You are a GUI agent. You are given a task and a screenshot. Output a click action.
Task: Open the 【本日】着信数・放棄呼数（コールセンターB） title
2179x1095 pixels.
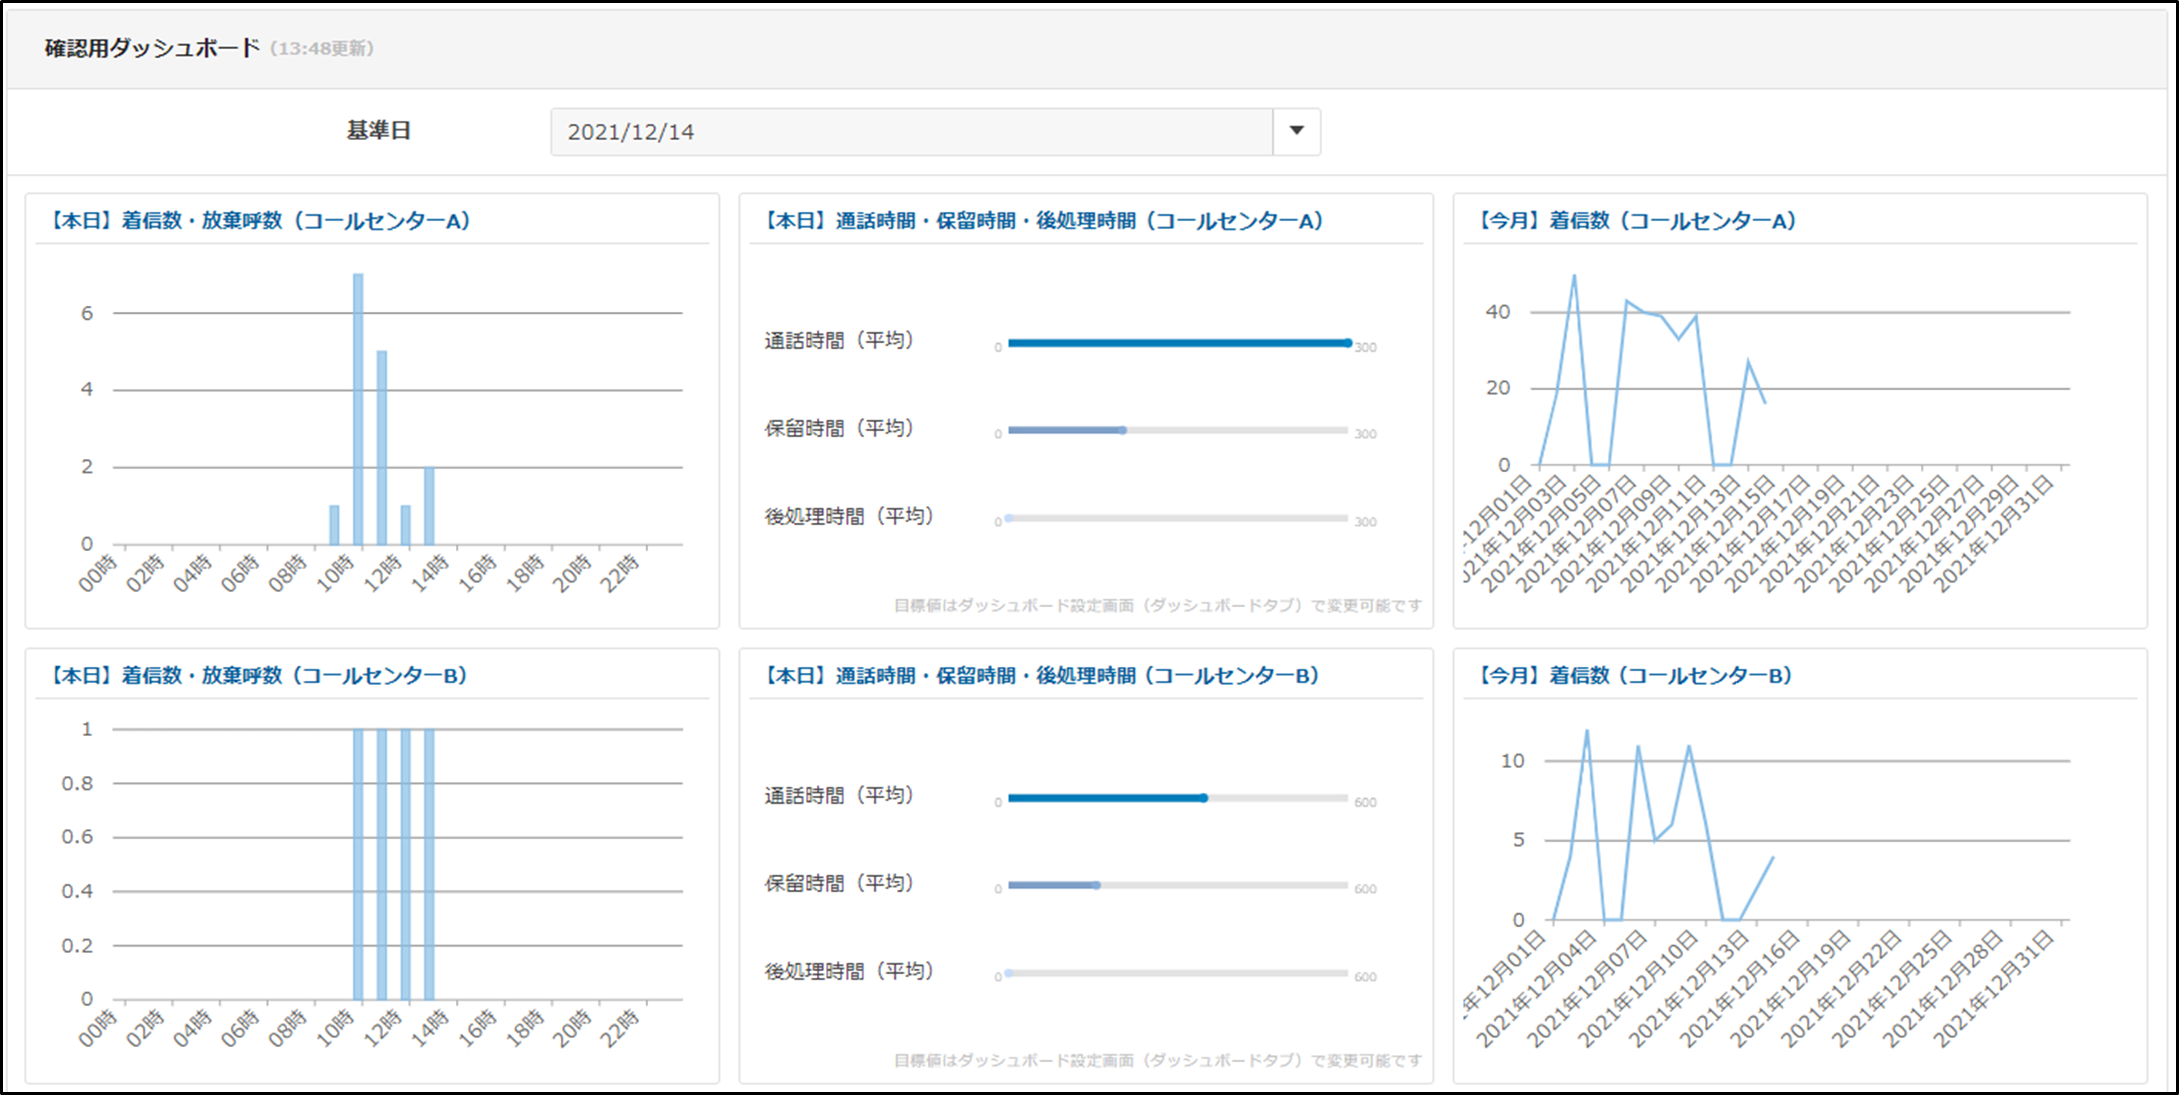point(257,676)
